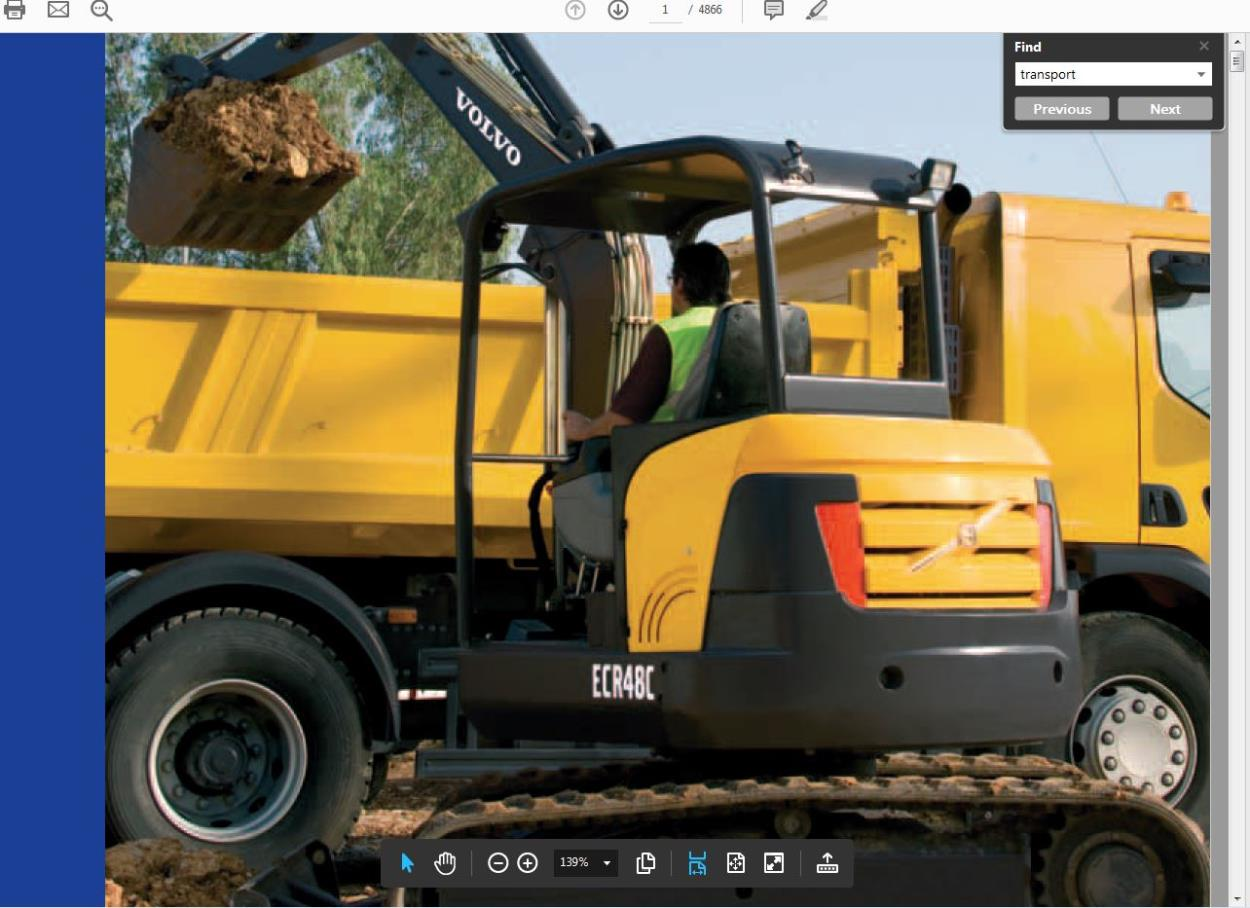Select the highlighter pen tool

click(817, 10)
